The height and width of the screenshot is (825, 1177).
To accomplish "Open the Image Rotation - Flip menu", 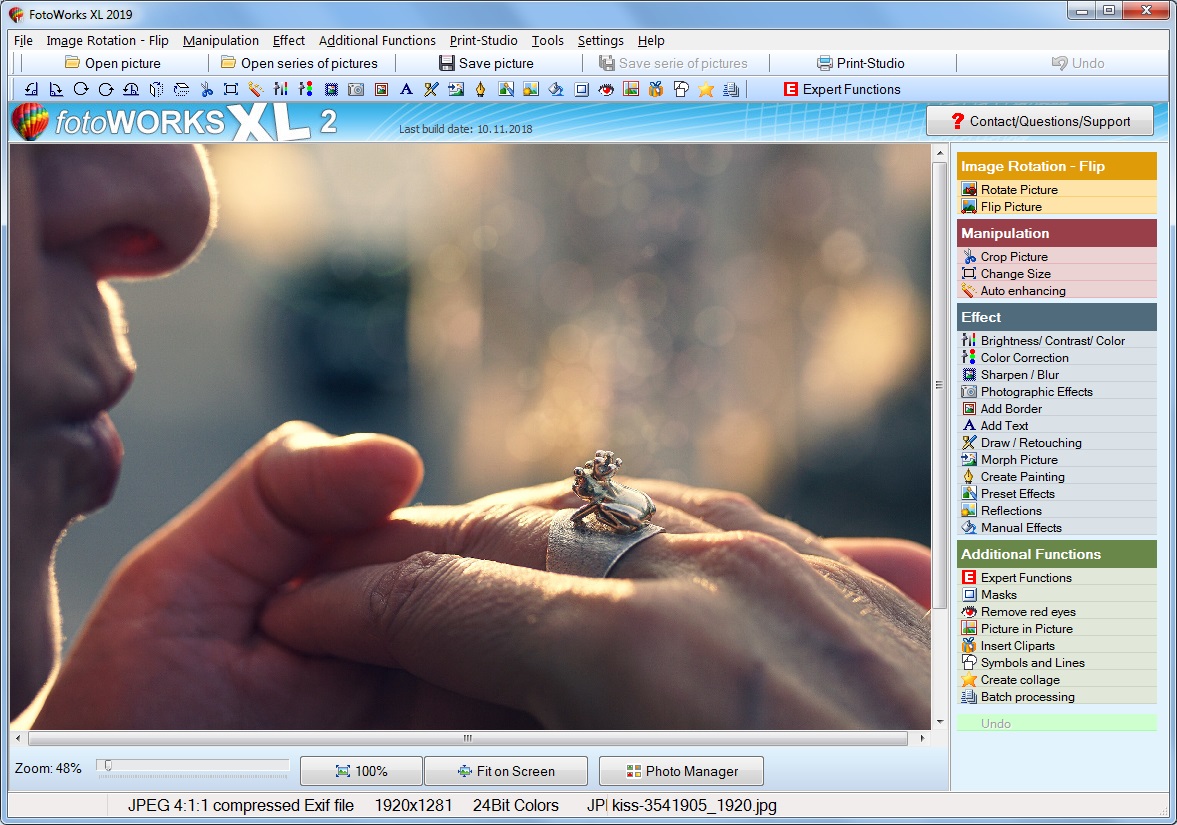I will (x=107, y=41).
